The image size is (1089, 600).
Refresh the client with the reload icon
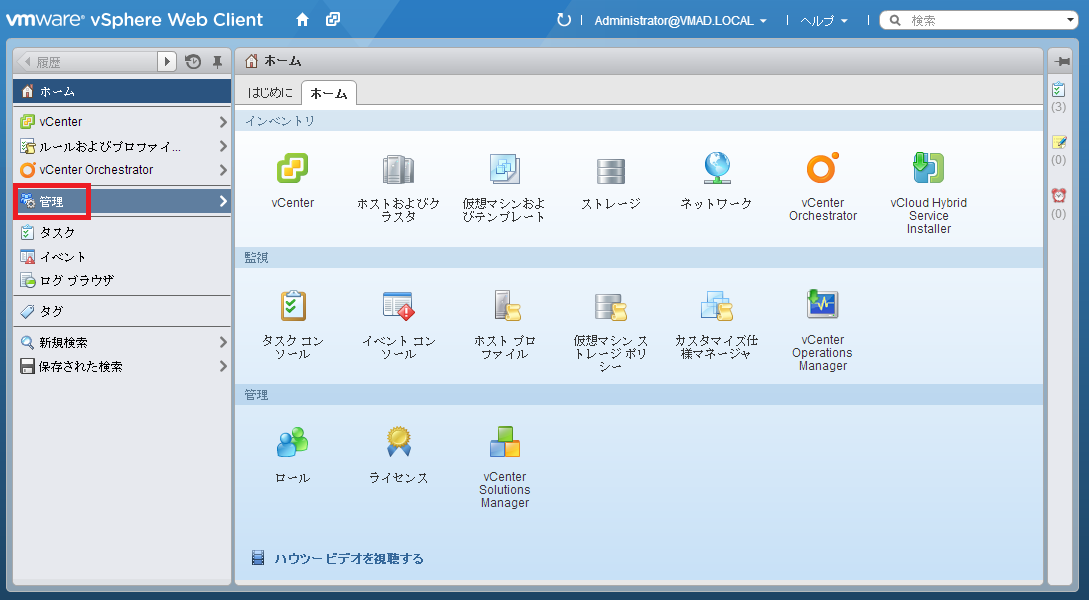click(564, 20)
